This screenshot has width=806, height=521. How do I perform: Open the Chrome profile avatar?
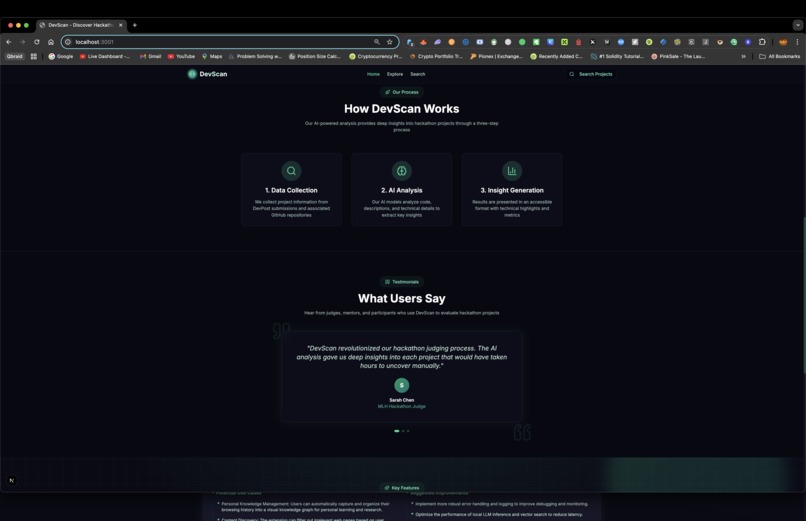[783, 42]
